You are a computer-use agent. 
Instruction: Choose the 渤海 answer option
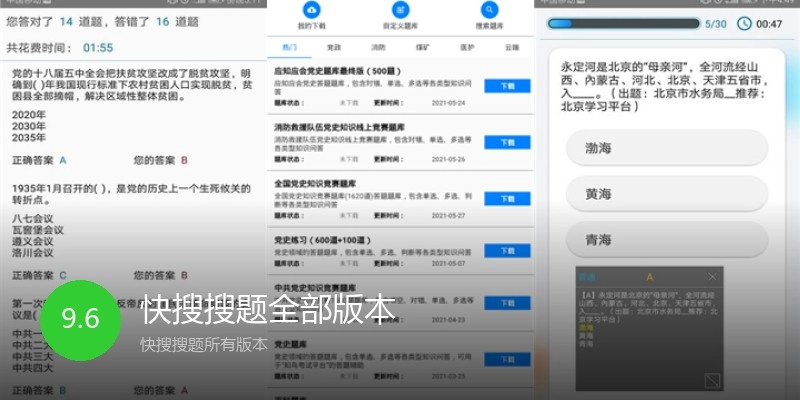pos(667,148)
